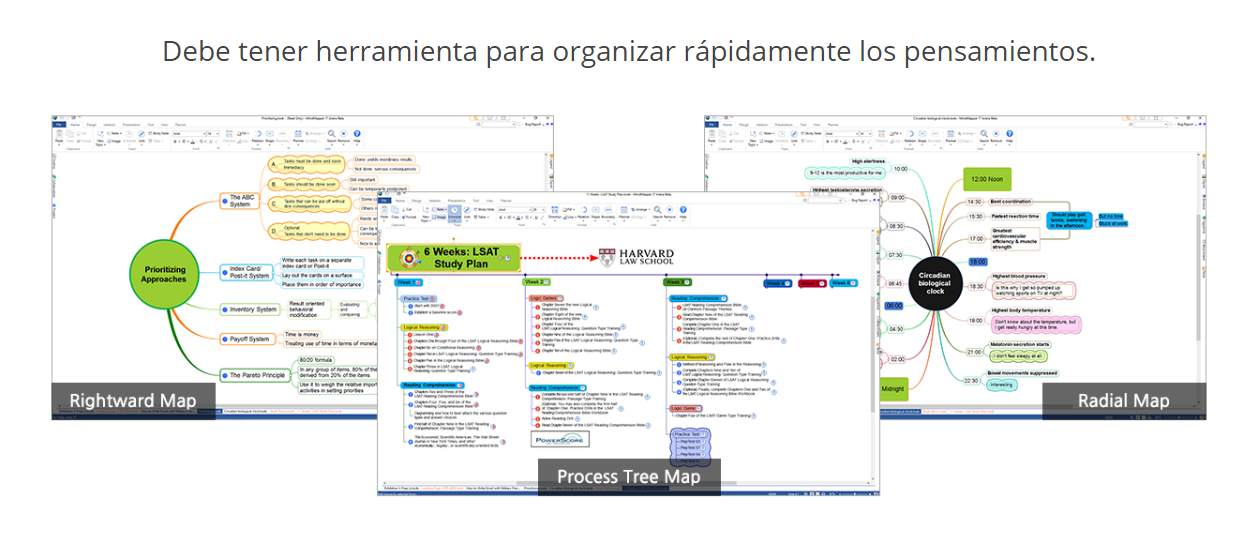Click the Search magnifier icon in Rightward Map ribbon

(331, 134)
